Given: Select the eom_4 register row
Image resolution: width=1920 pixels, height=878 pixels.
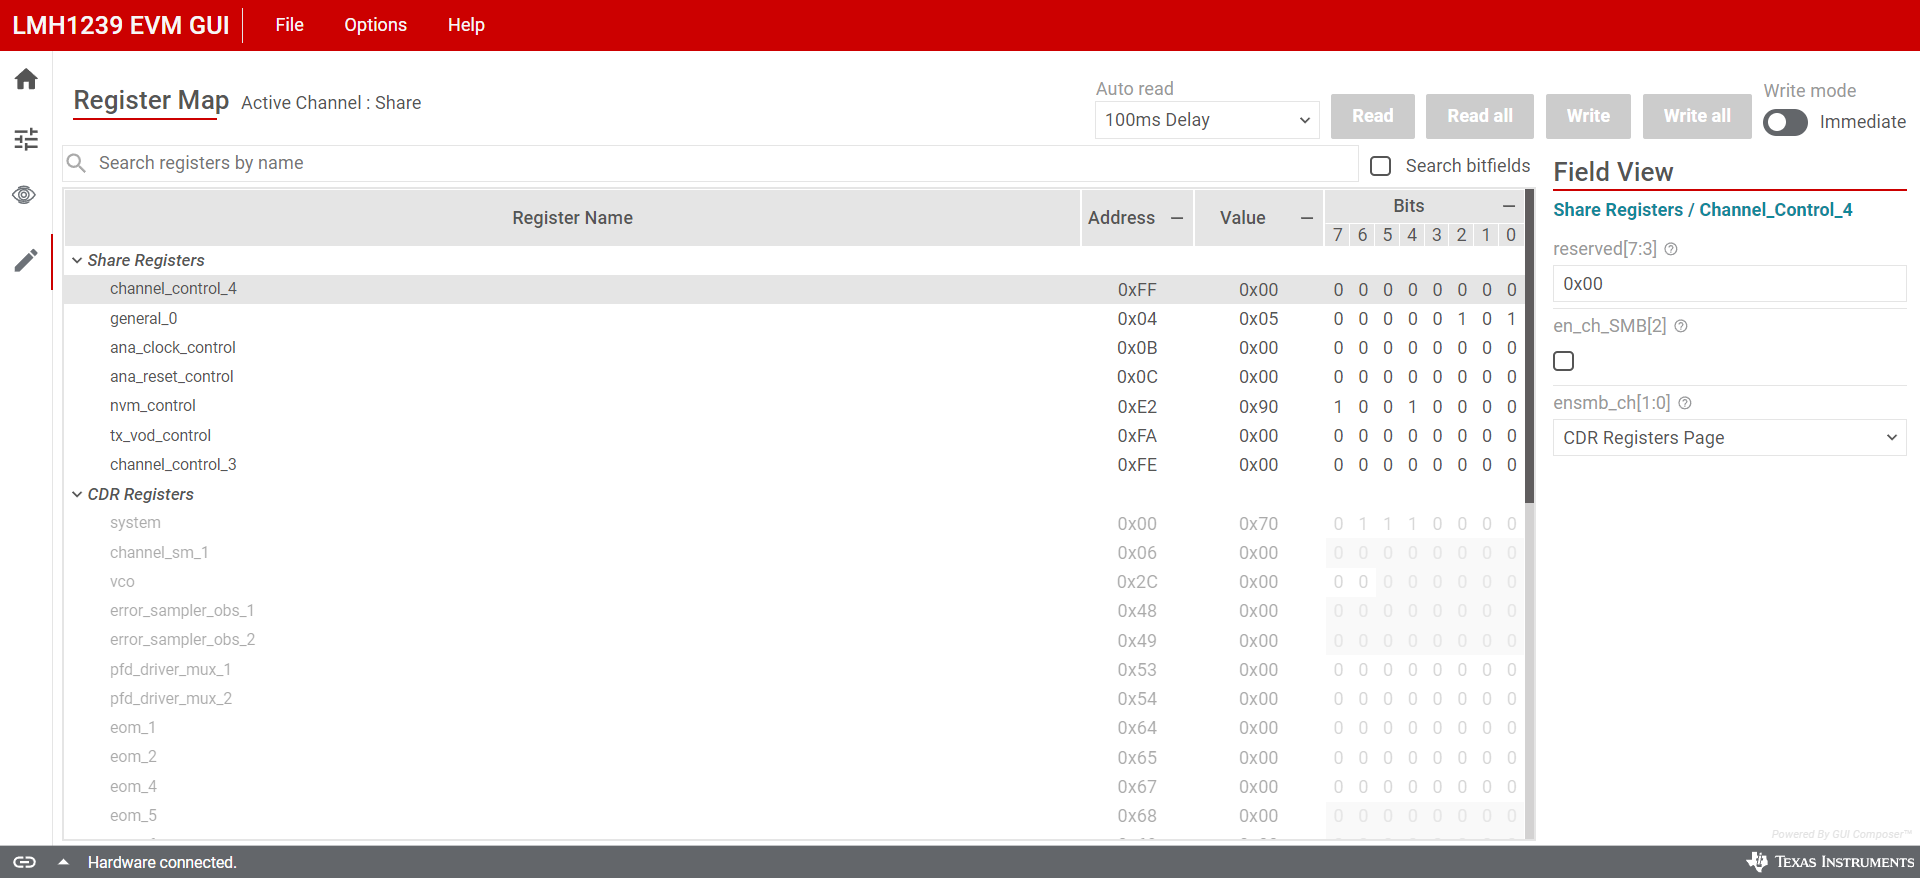Looking at the screenshot, I should (x=794, y=787).
